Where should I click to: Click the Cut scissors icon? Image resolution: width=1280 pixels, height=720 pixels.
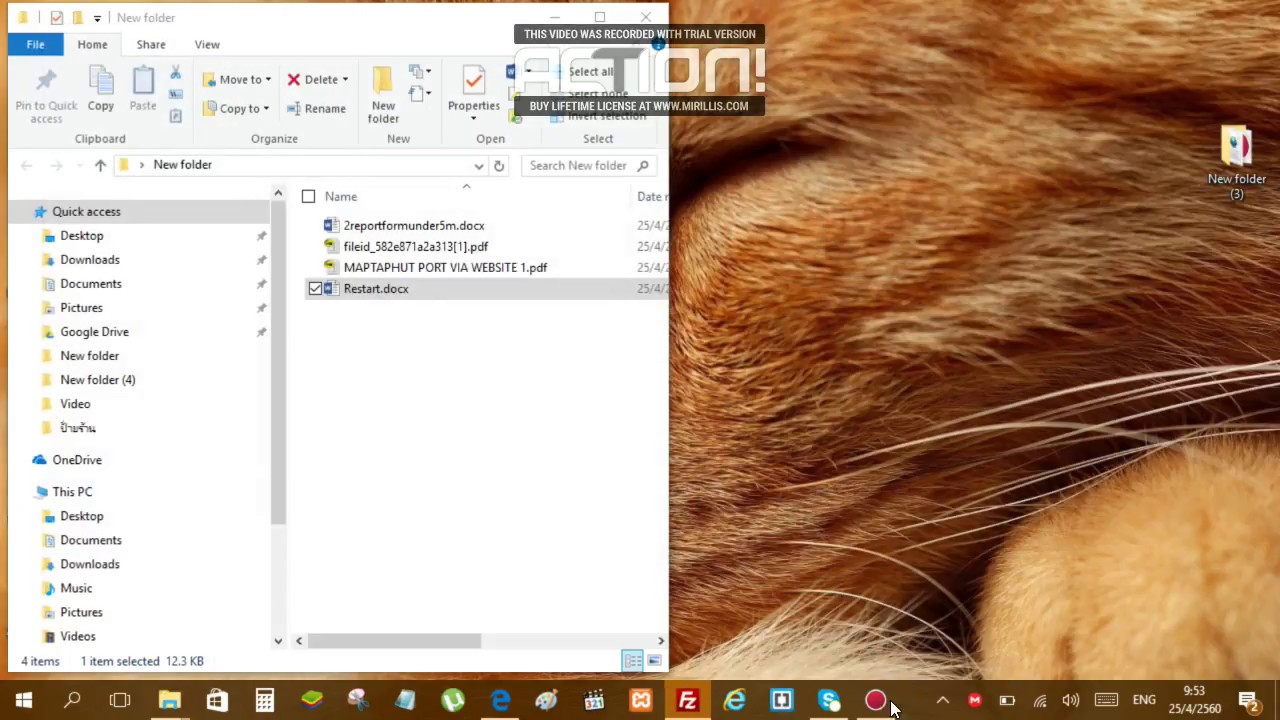[175, 73]
